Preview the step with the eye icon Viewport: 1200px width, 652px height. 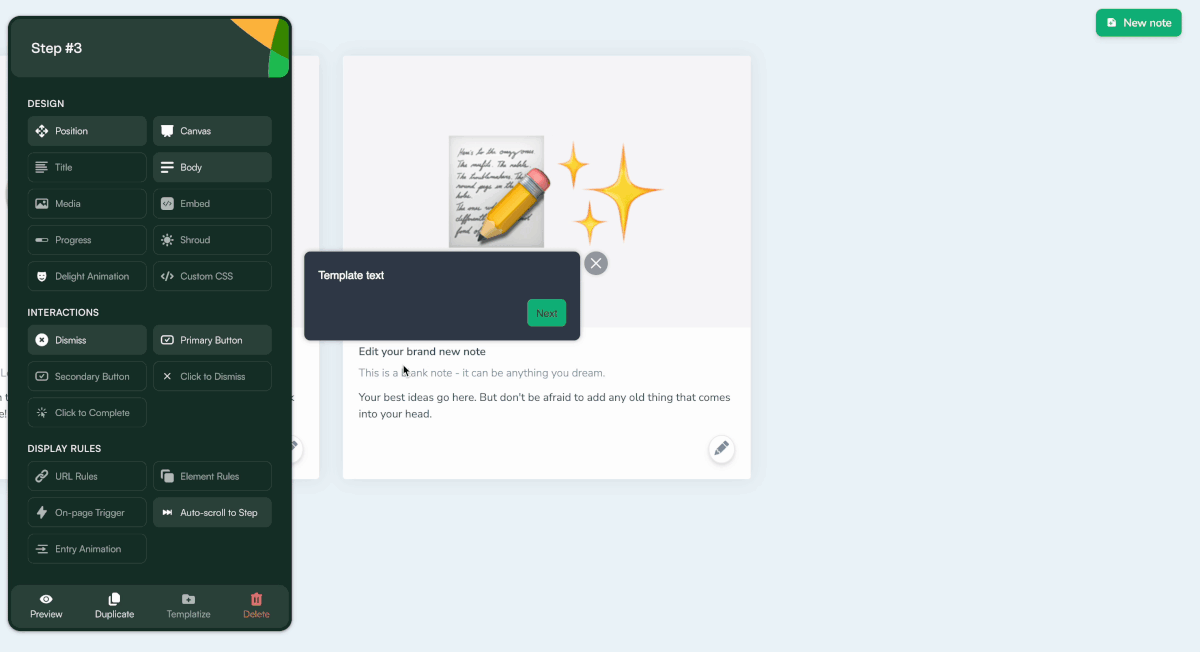(46, 606)
